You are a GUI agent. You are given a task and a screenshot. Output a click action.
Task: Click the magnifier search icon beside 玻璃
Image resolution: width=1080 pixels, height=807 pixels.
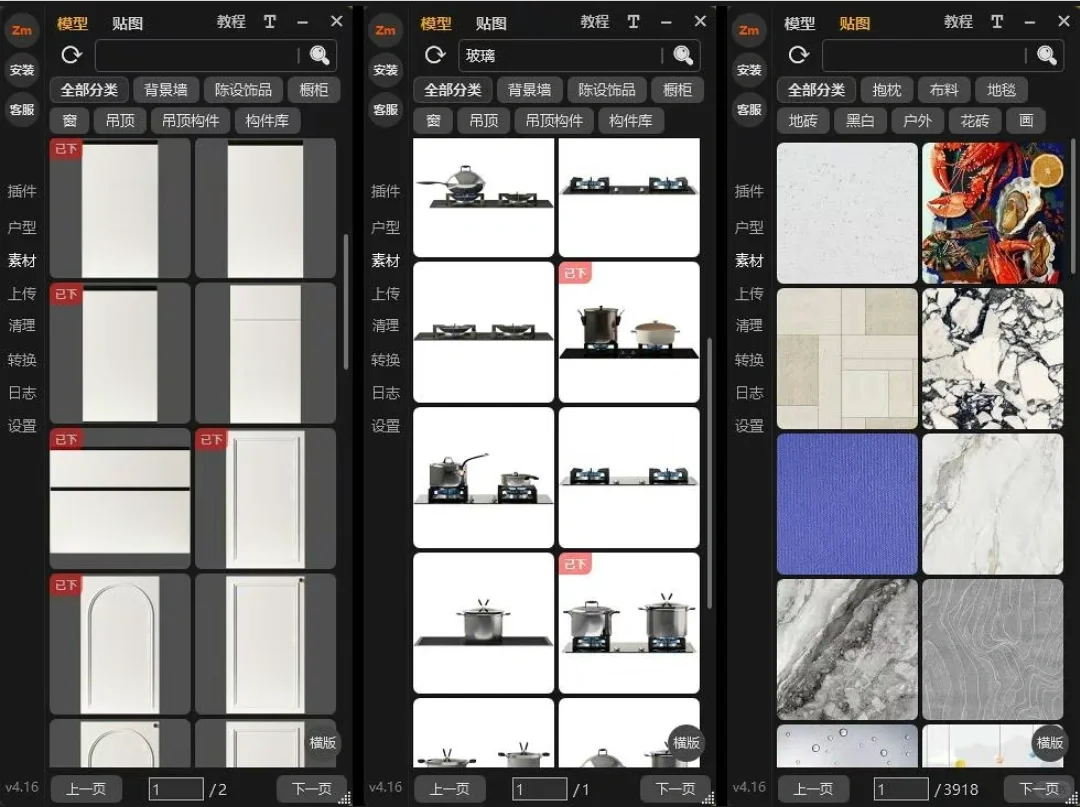tap(682, 55)
